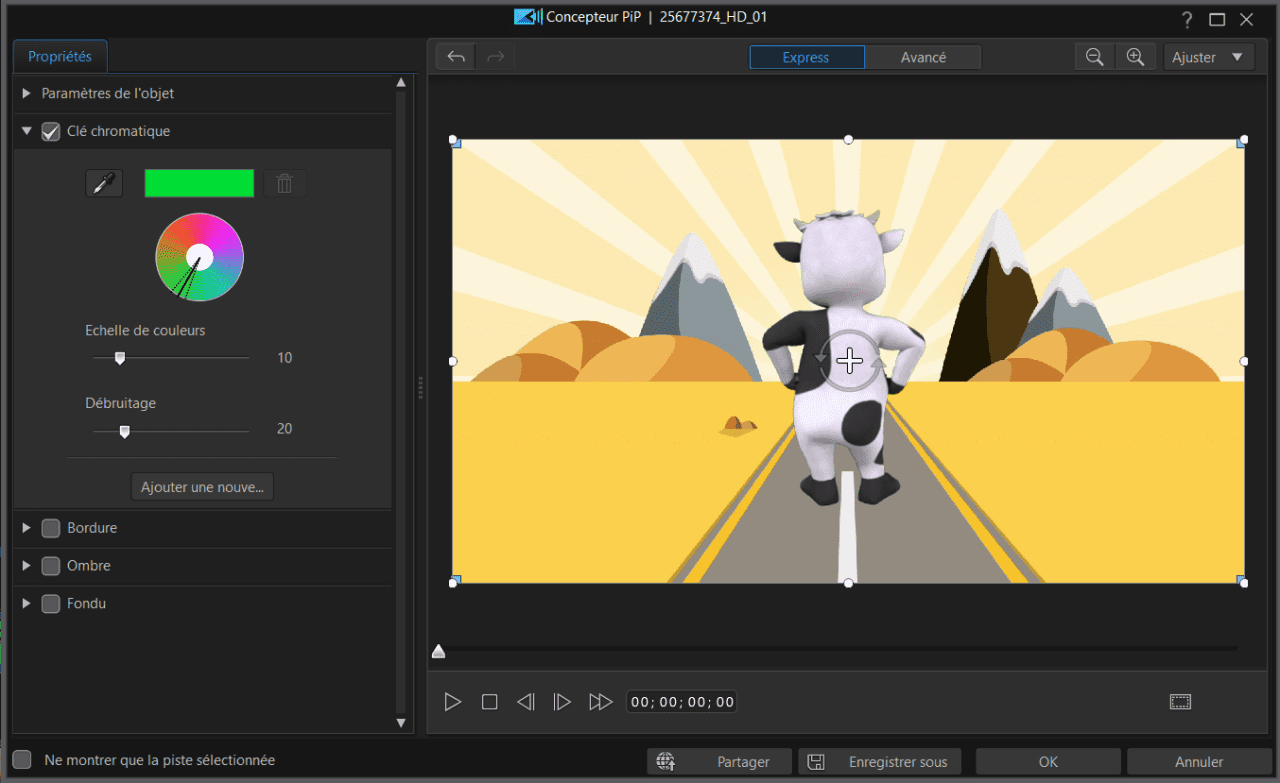This screenshot has height=783, width=1280.
Task: Click the floppy disk save icon
Action: [x=816, y=762]
